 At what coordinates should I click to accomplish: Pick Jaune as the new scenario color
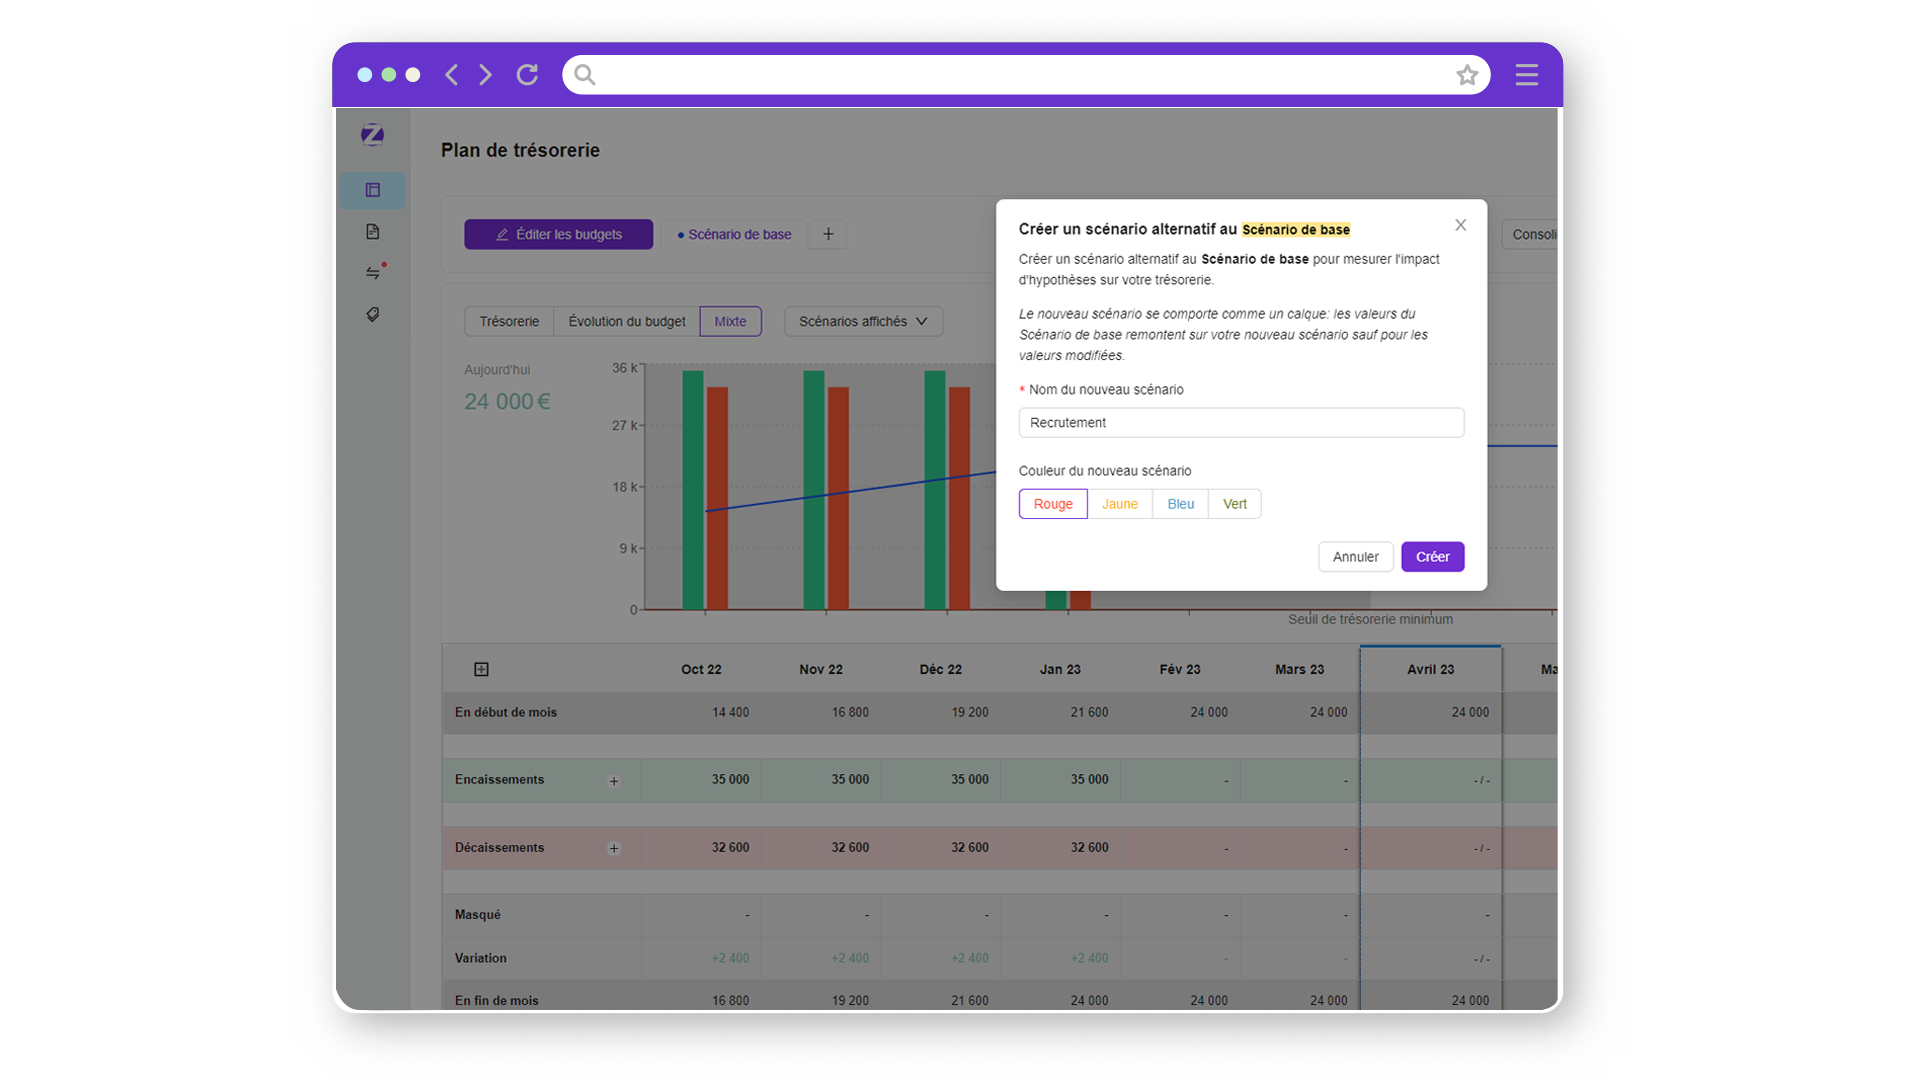click(1119, 504)
